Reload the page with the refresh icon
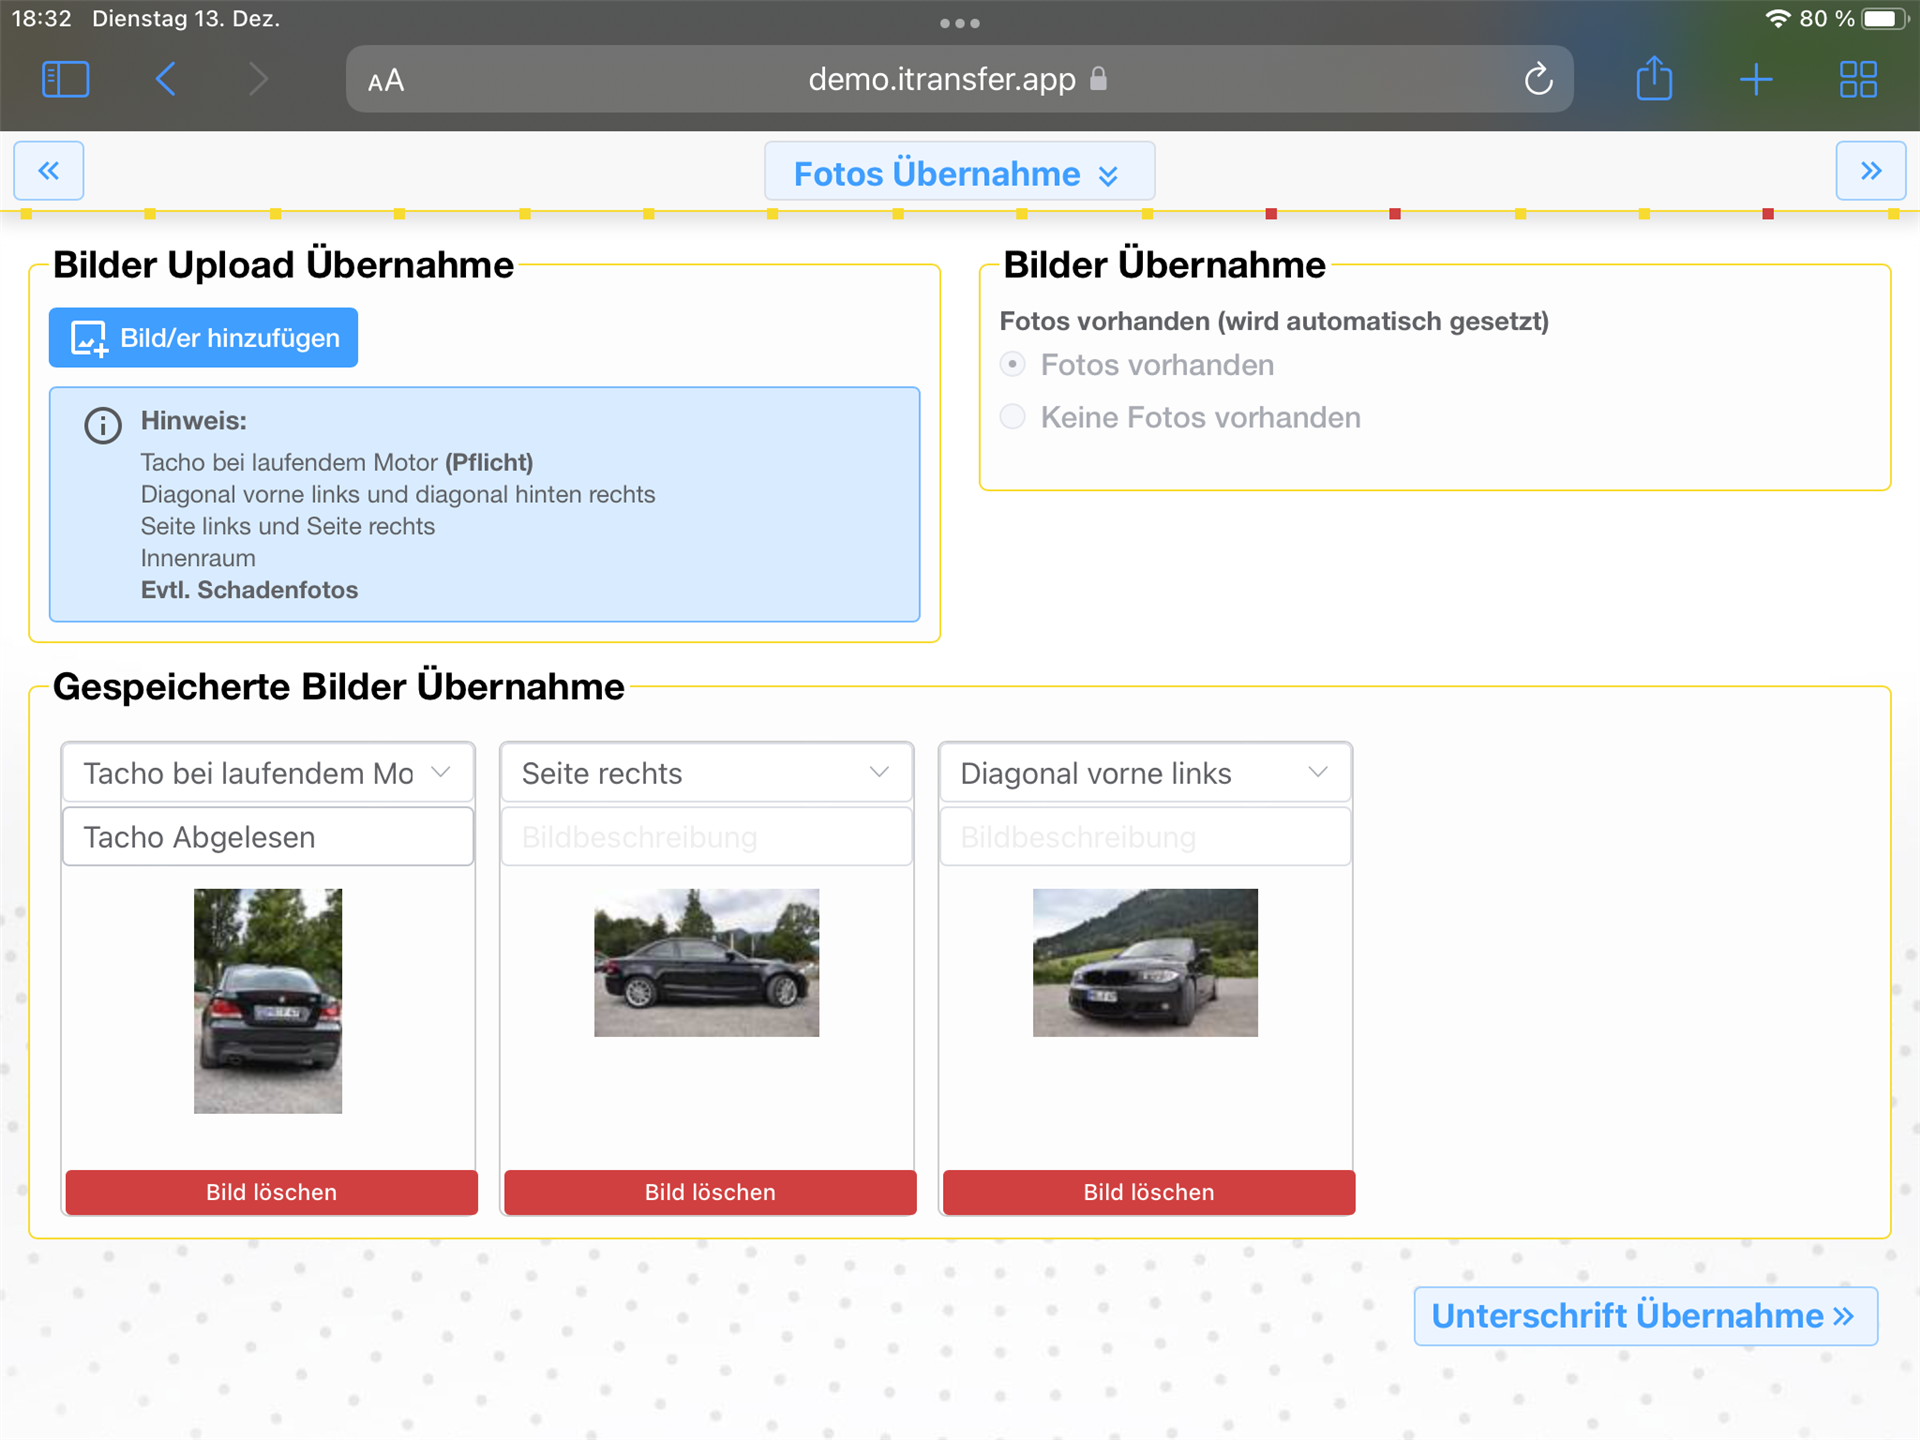Screen dimensions: 1920x1440 click(1538, 79)
